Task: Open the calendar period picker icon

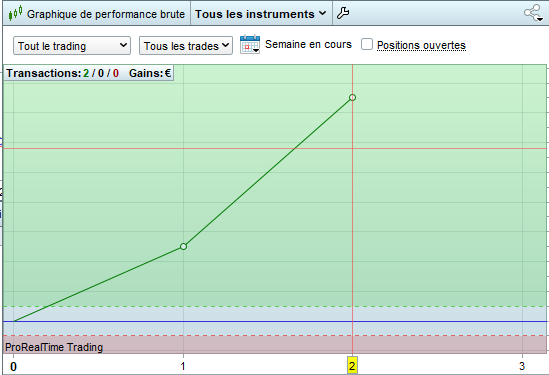Action: click(x=250, y=45)
